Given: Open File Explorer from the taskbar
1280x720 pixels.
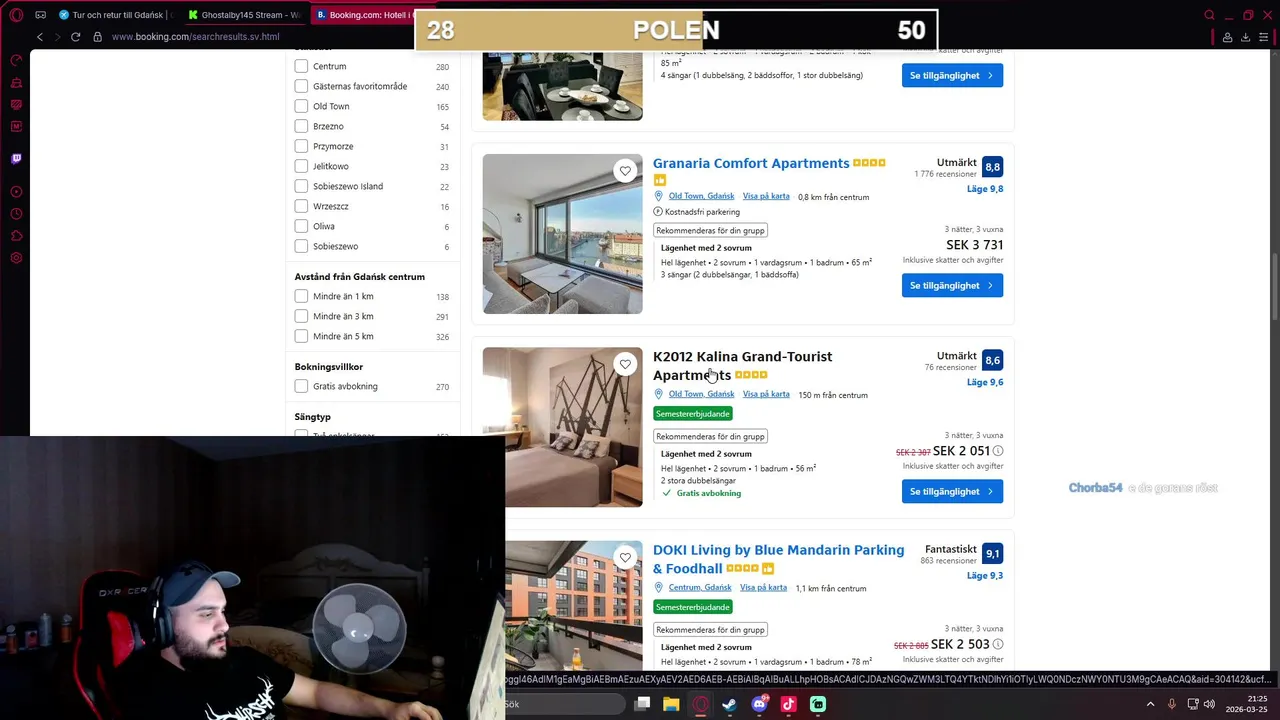Looking at the screenshot, I should point(671,704).
